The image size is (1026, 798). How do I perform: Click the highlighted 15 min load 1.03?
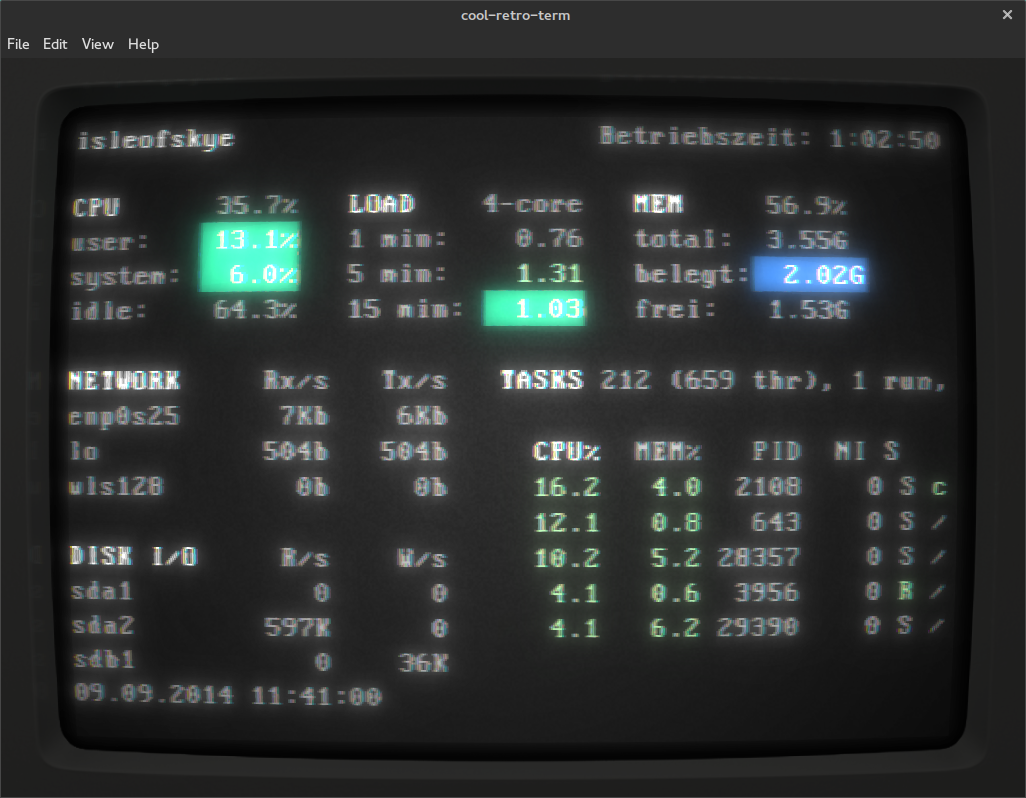click(x=535, y=309)
